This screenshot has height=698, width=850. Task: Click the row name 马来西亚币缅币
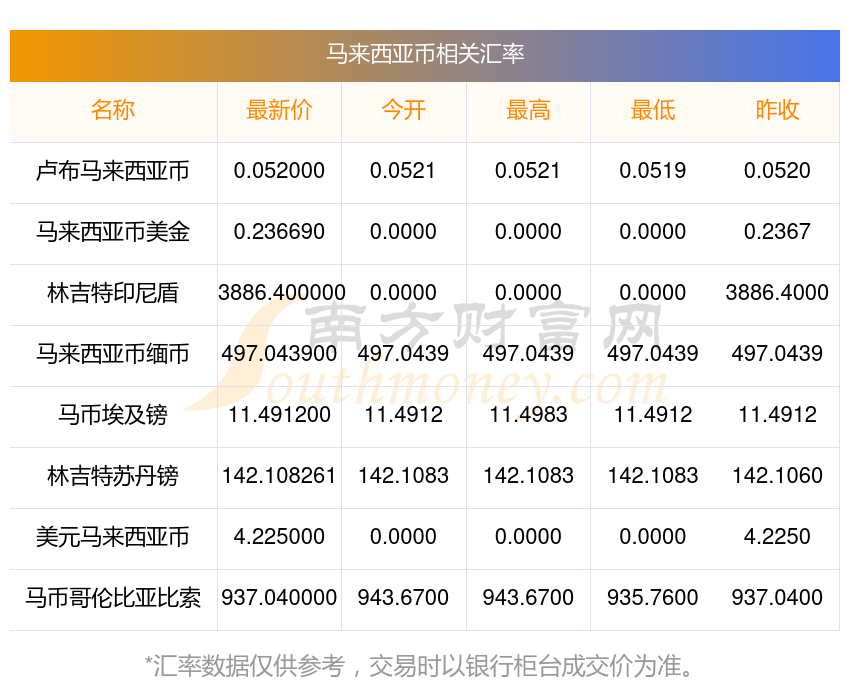tap(113, 354)
